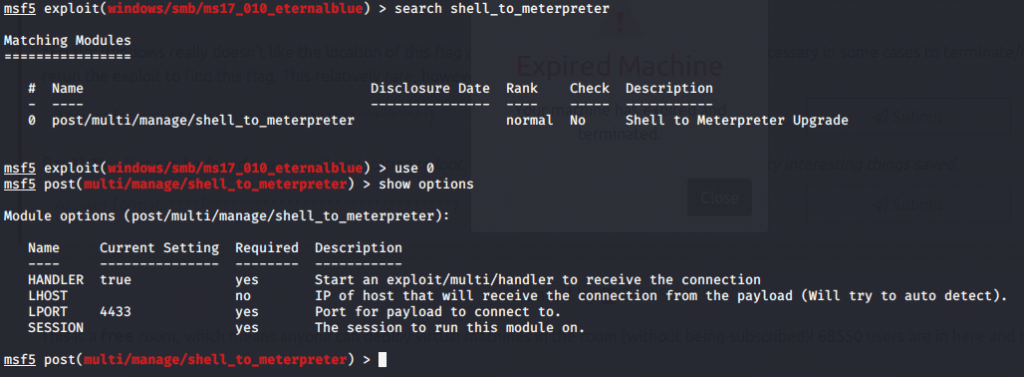Screen dimensions: 1024x377
Task: Click the 'show options' command text
Action: (426, 184)
